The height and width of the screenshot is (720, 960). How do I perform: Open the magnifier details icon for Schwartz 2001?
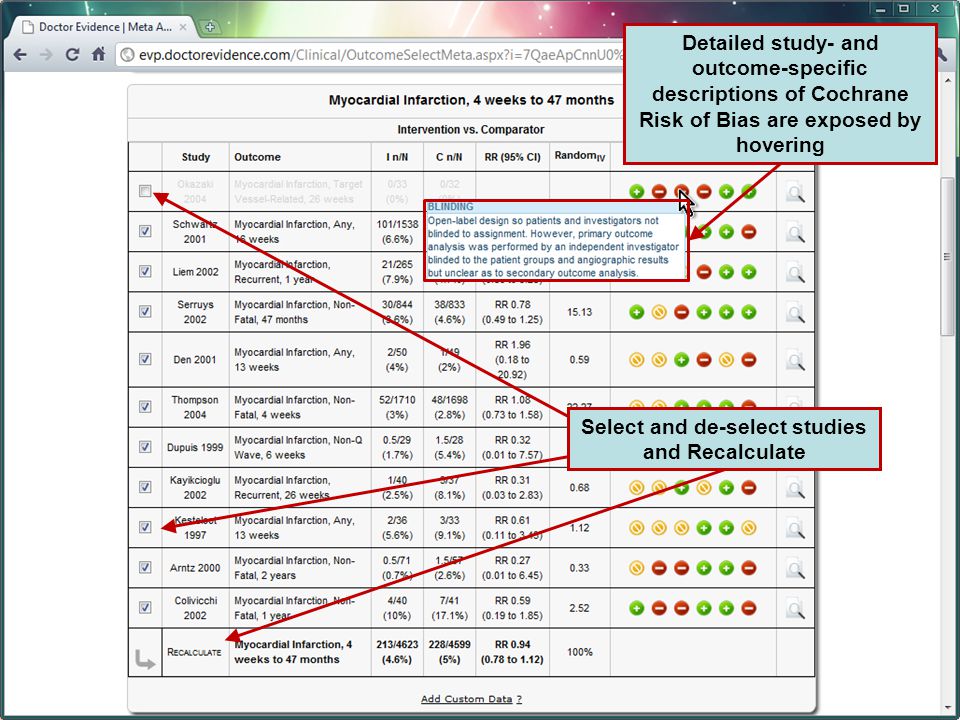point(795,233)
